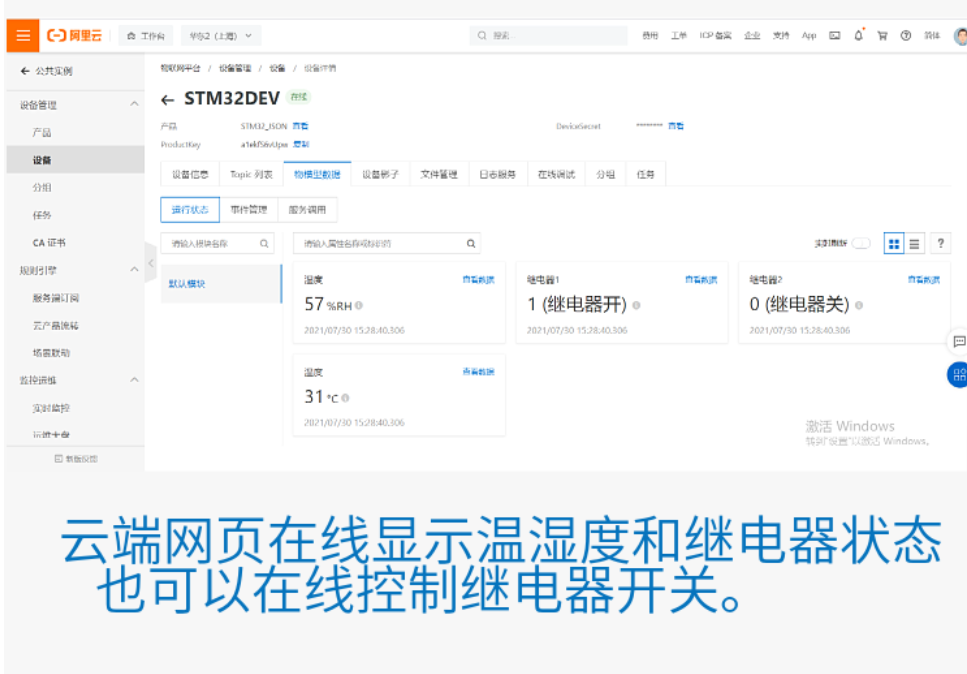The width and height of the screenshot is (967, 674).
Task: Open the feedback chat icon on right edge
Action: coord(958,342)
